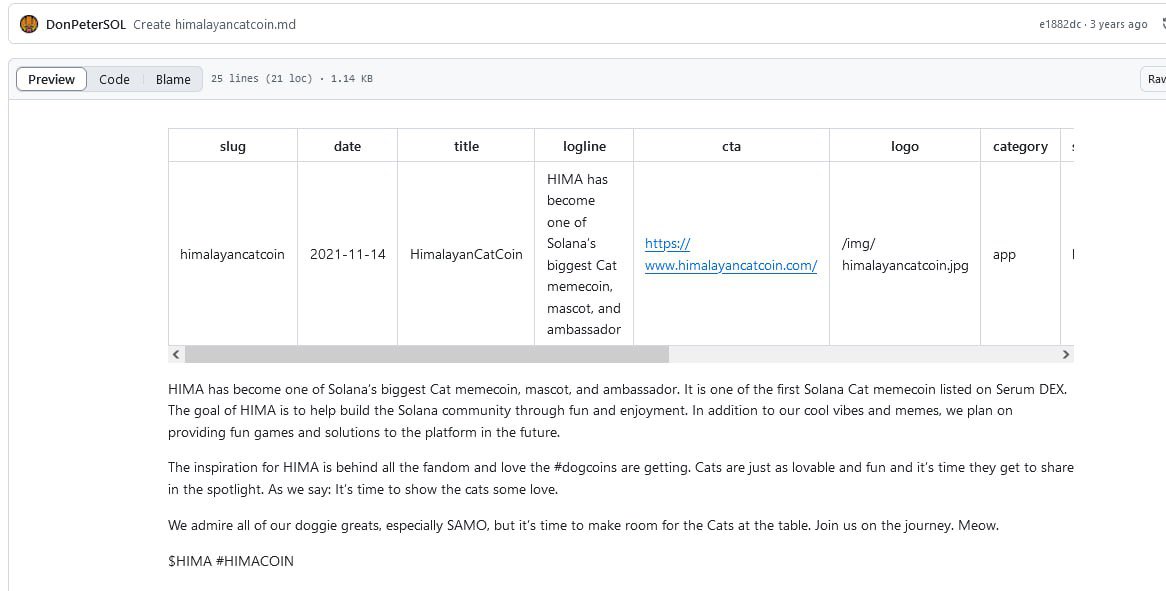Click the '/img/himalayancatcoin.jpg' logo cell
Viewport: 1166px width, 591px height.
click(x=905, y=254)
